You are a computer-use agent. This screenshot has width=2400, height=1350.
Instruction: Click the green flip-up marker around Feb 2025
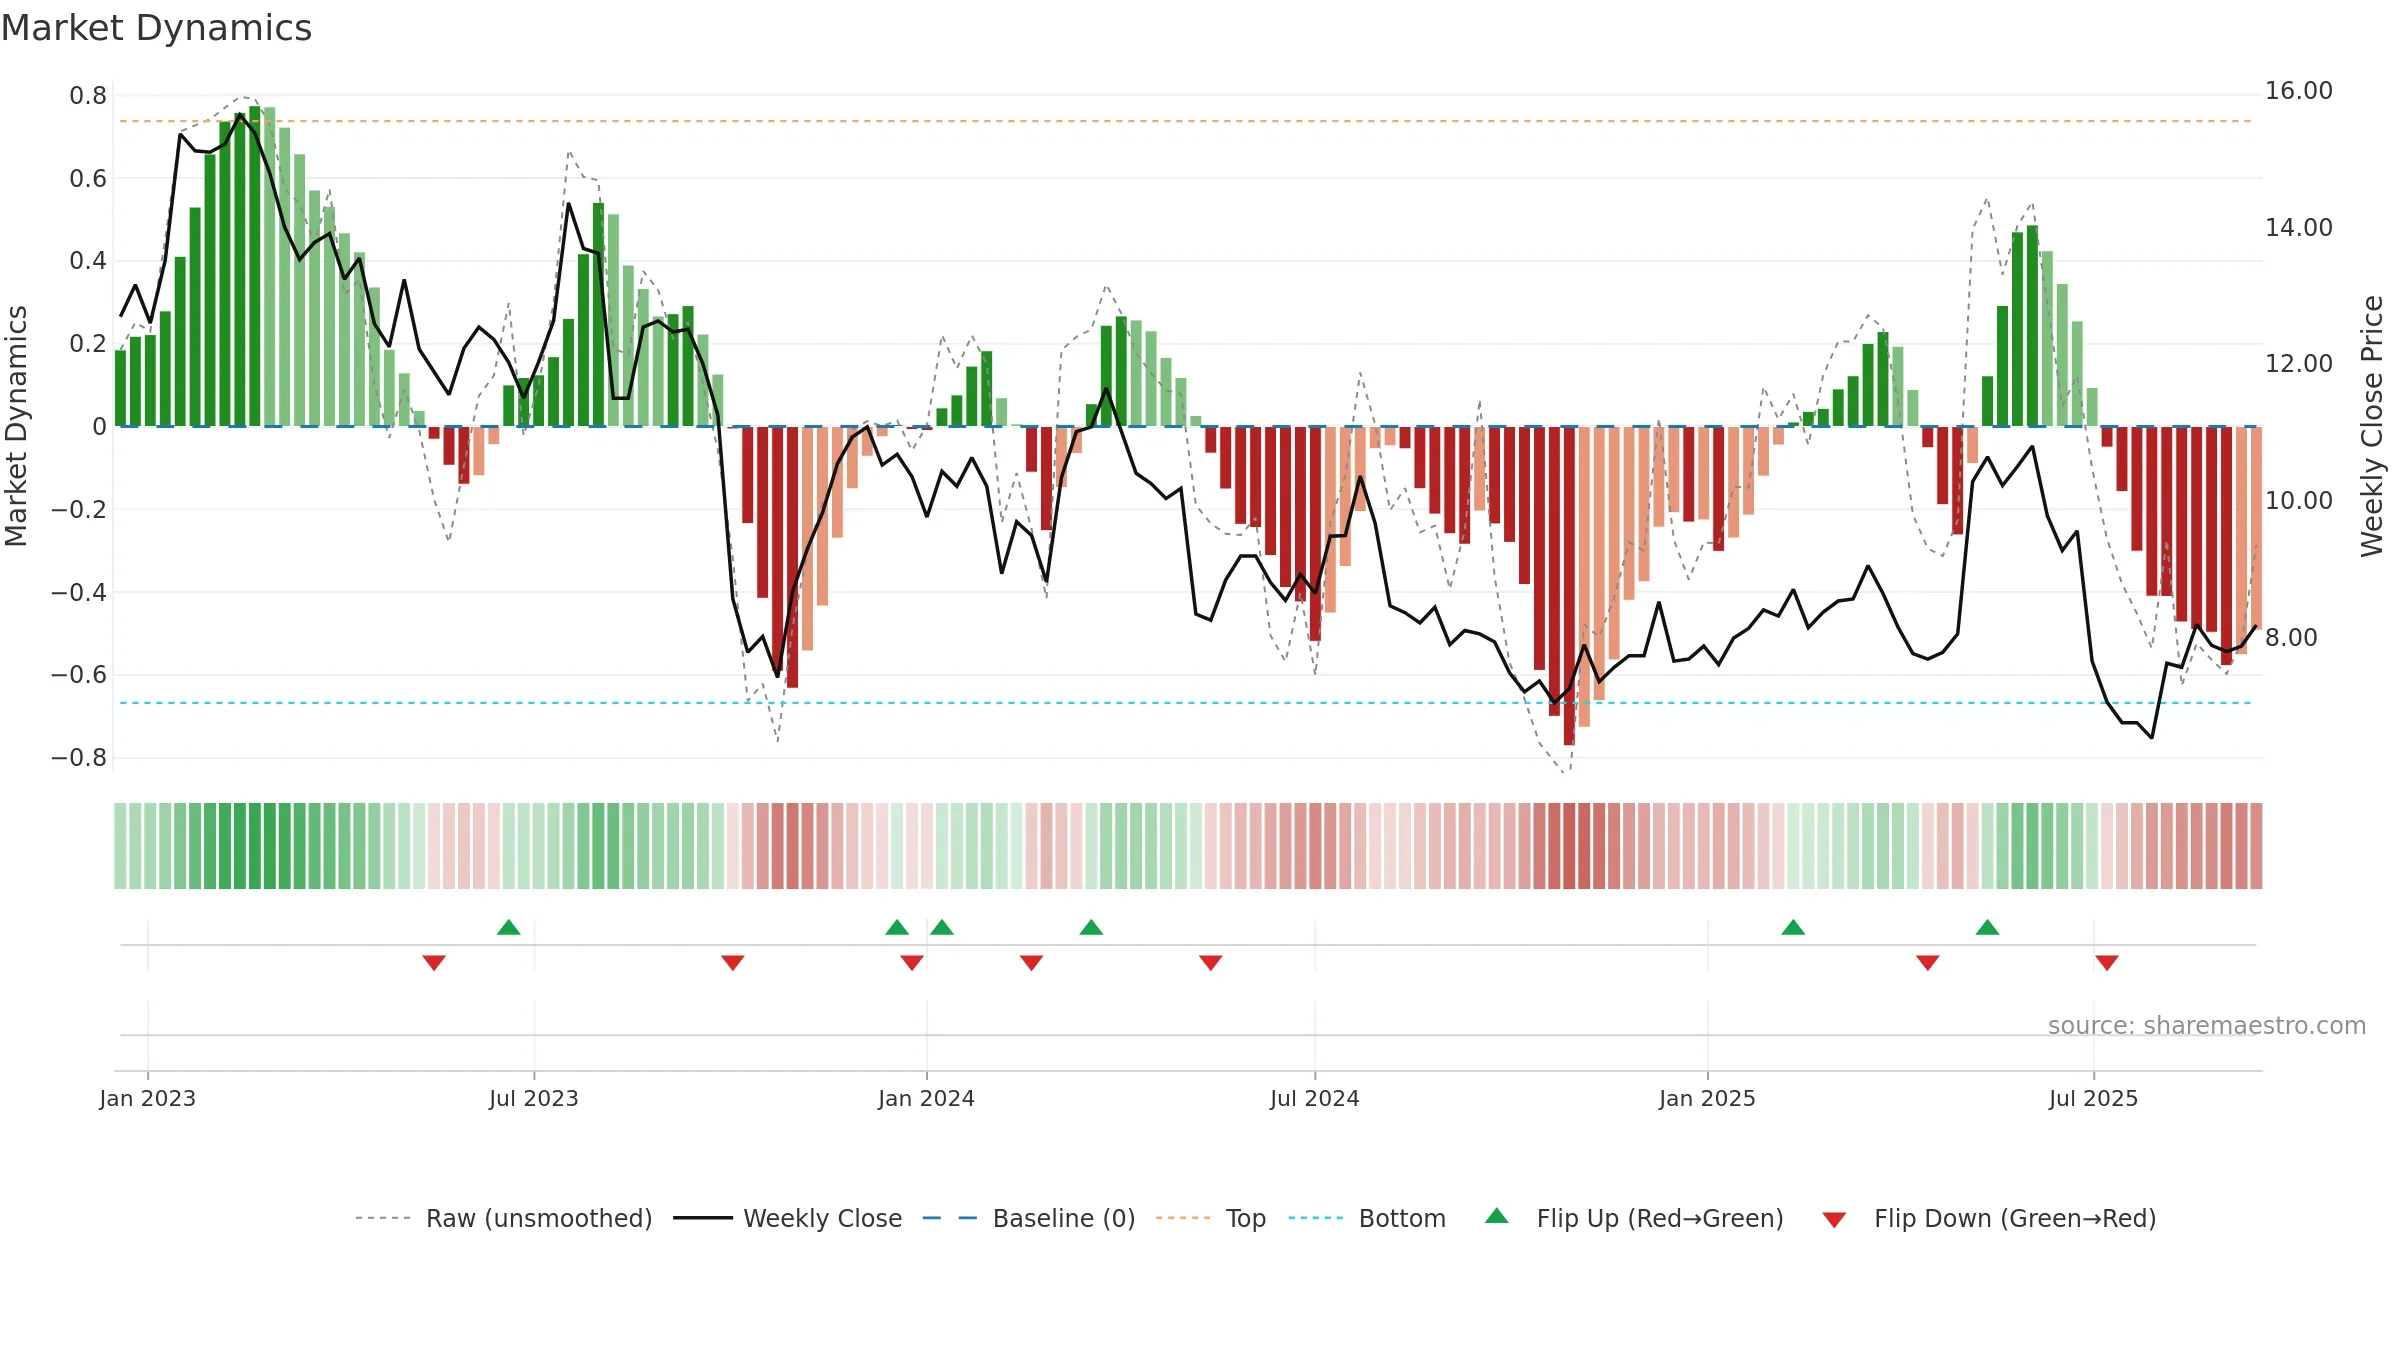pos(1793,927)
